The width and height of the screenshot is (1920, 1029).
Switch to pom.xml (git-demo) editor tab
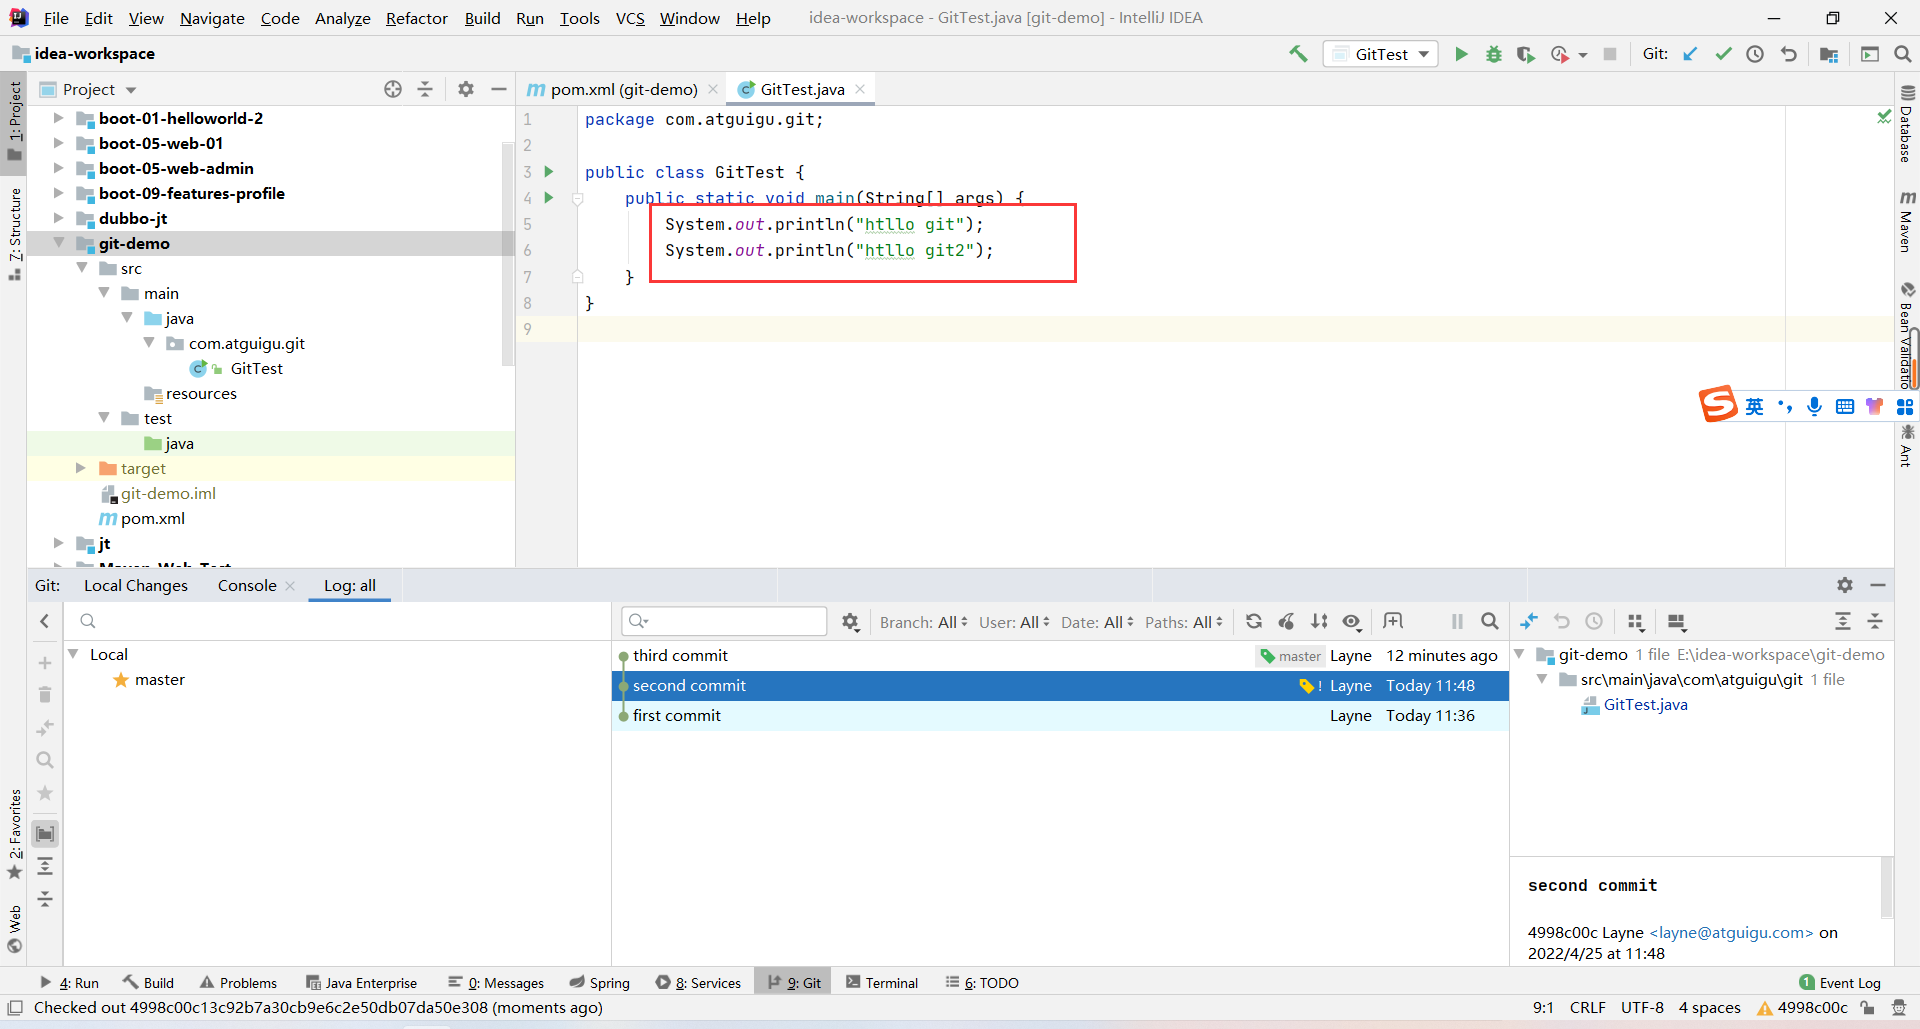pos(623,89)
